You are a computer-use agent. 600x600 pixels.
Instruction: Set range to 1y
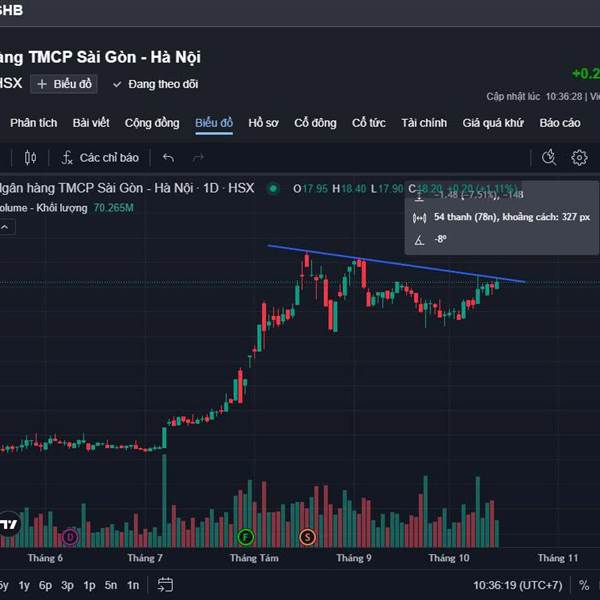[24, 585]
